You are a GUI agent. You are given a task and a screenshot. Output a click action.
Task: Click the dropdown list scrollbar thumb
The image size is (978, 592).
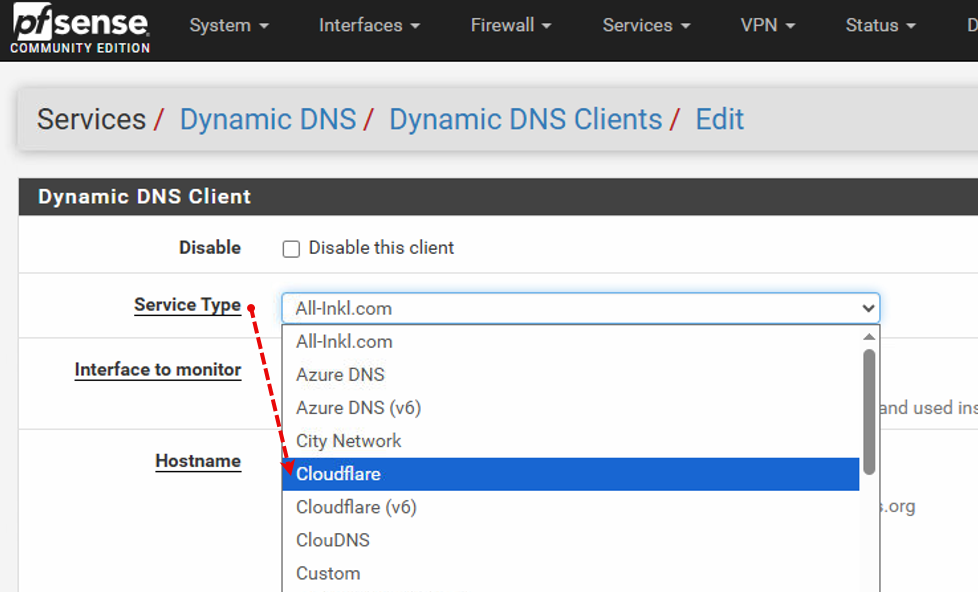point(869,412)
